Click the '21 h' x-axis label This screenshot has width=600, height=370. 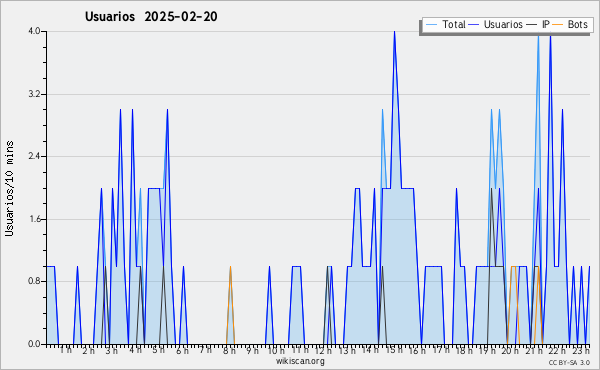[x=534, y=351]
